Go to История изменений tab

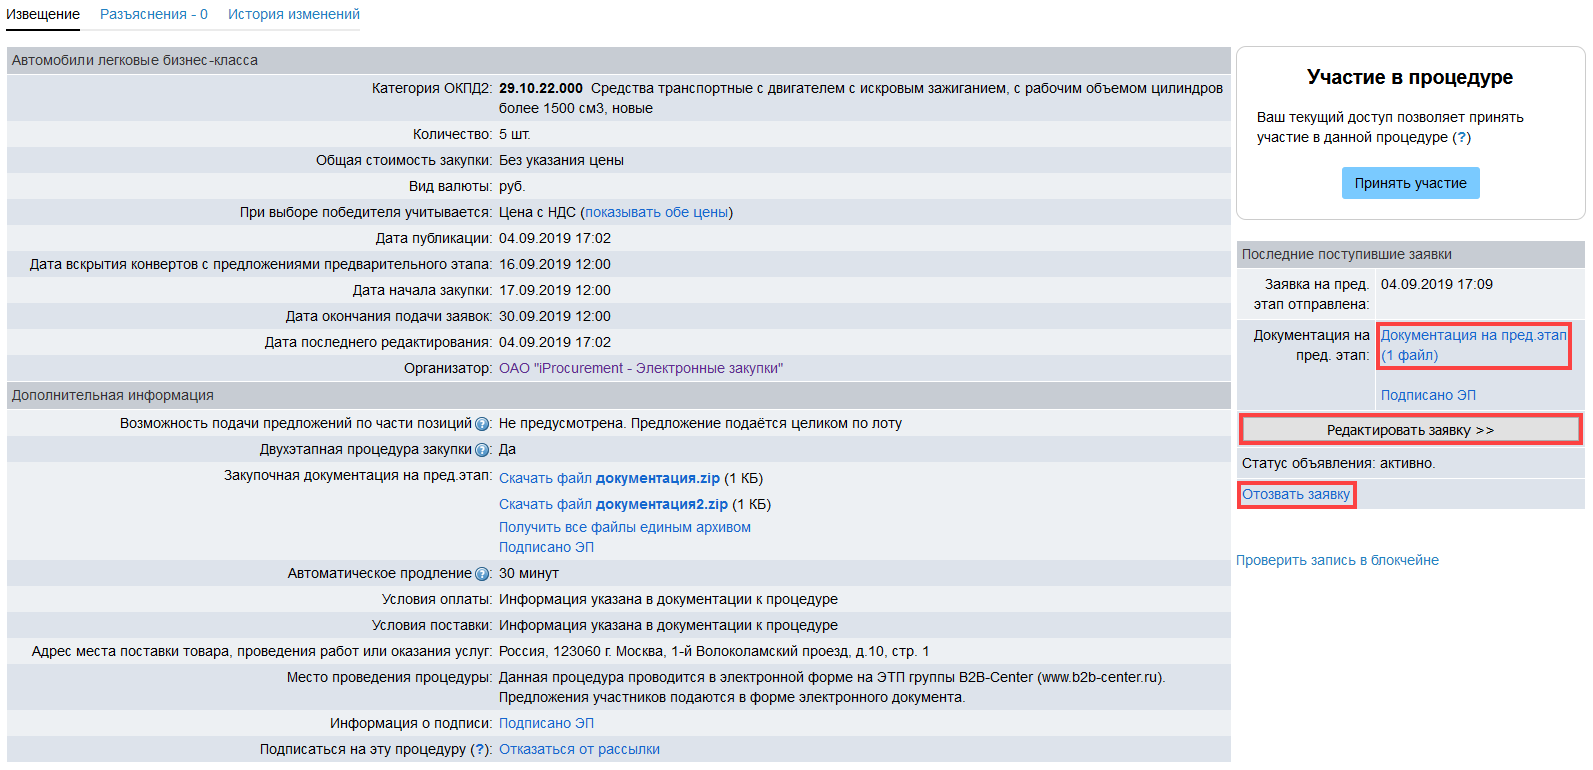(293, 15)
